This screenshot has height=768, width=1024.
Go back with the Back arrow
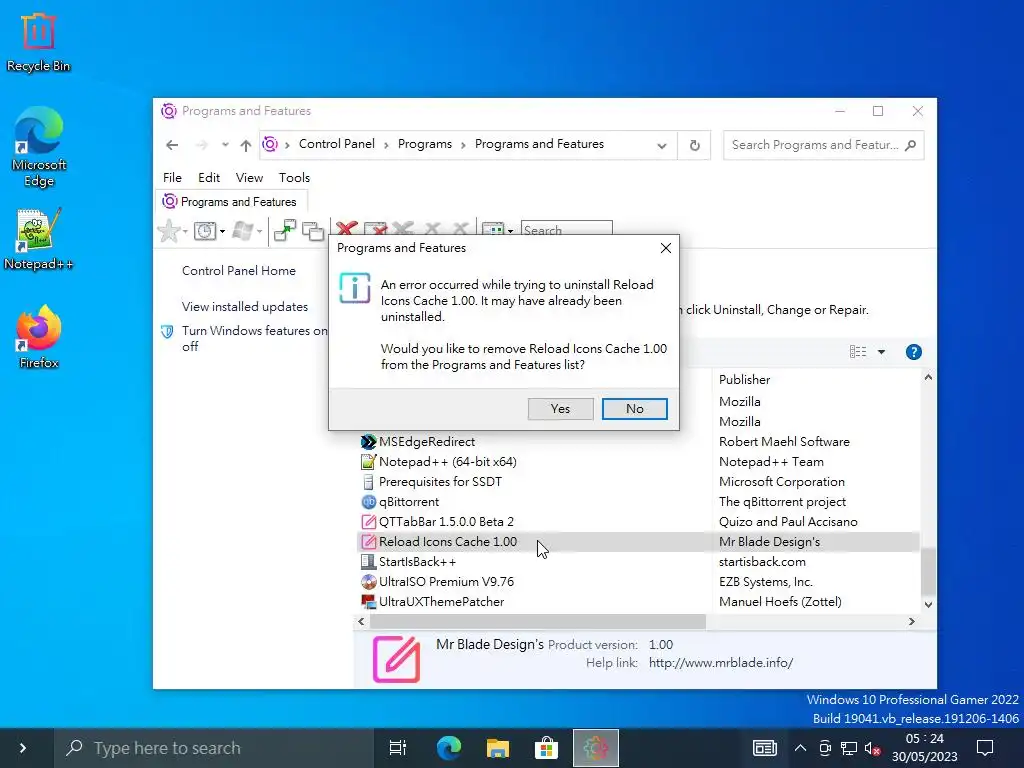tap(172, 145)
